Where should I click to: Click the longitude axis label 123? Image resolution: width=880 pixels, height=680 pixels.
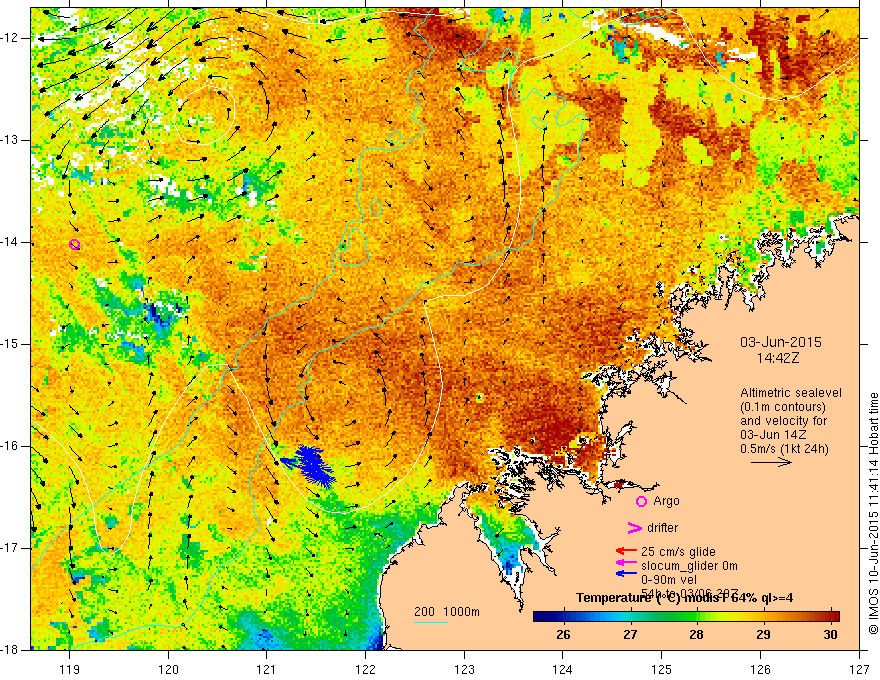click(464, 669)
